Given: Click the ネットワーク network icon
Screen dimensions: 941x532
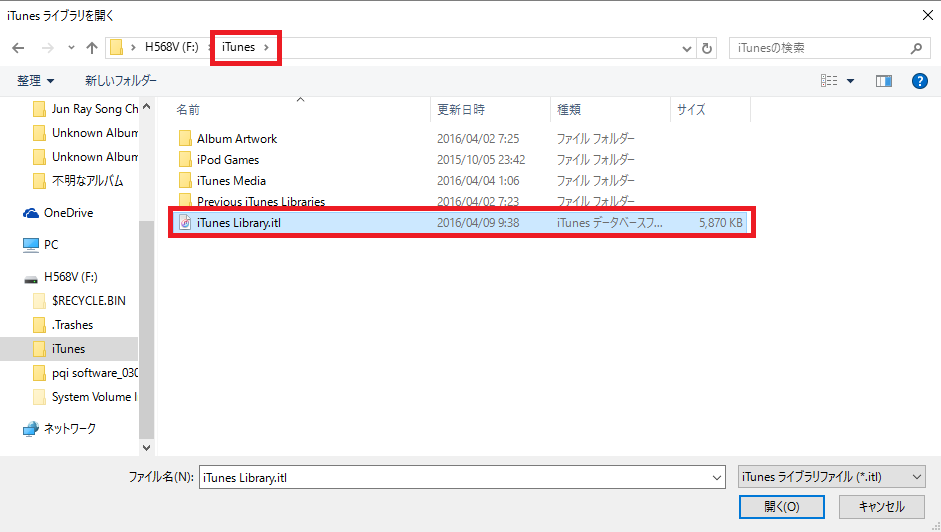Looking at the screenshot, I should pyautogui.click(x=31, y=429).
